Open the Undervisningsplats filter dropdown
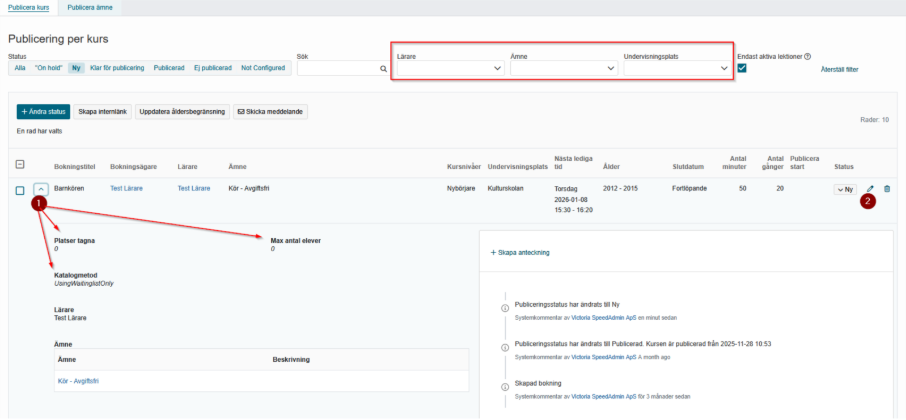This screenshot has height=420, width=906. pyautogui.click(x=678, y=68)
